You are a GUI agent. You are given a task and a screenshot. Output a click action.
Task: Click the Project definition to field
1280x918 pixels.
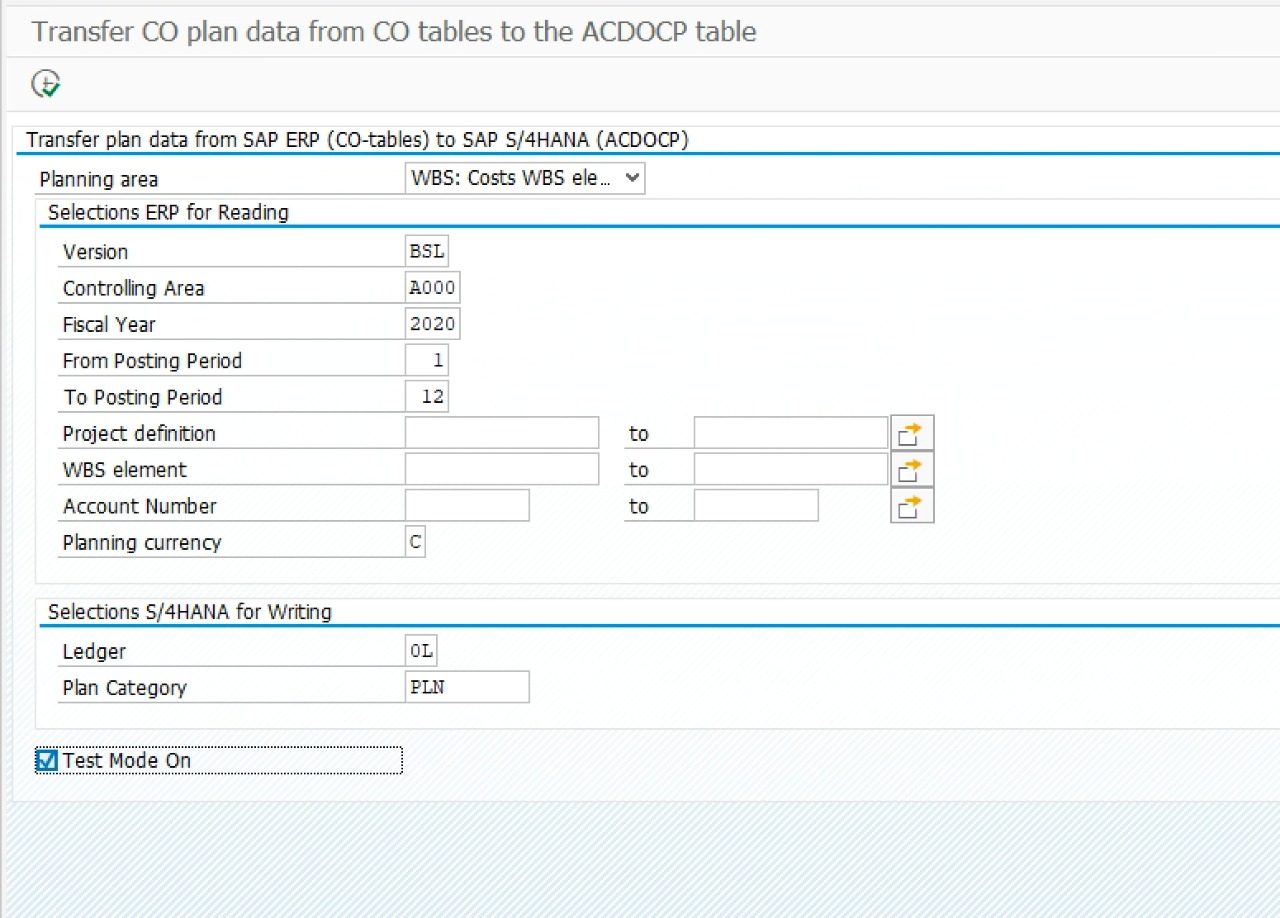click(791, 433)
